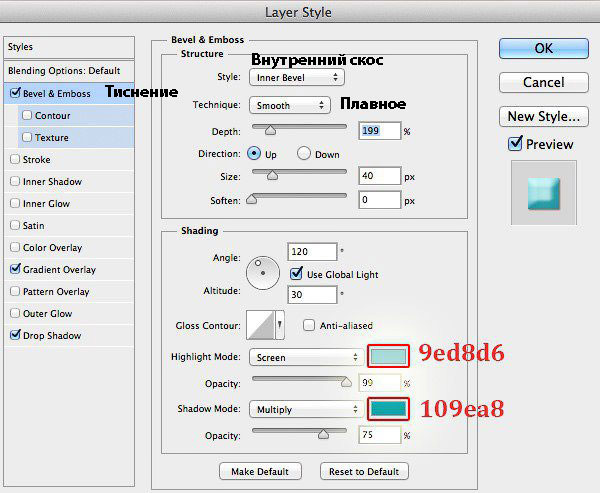Enable the Contour checkbox
600x493 pixels.
pos(27,115)
